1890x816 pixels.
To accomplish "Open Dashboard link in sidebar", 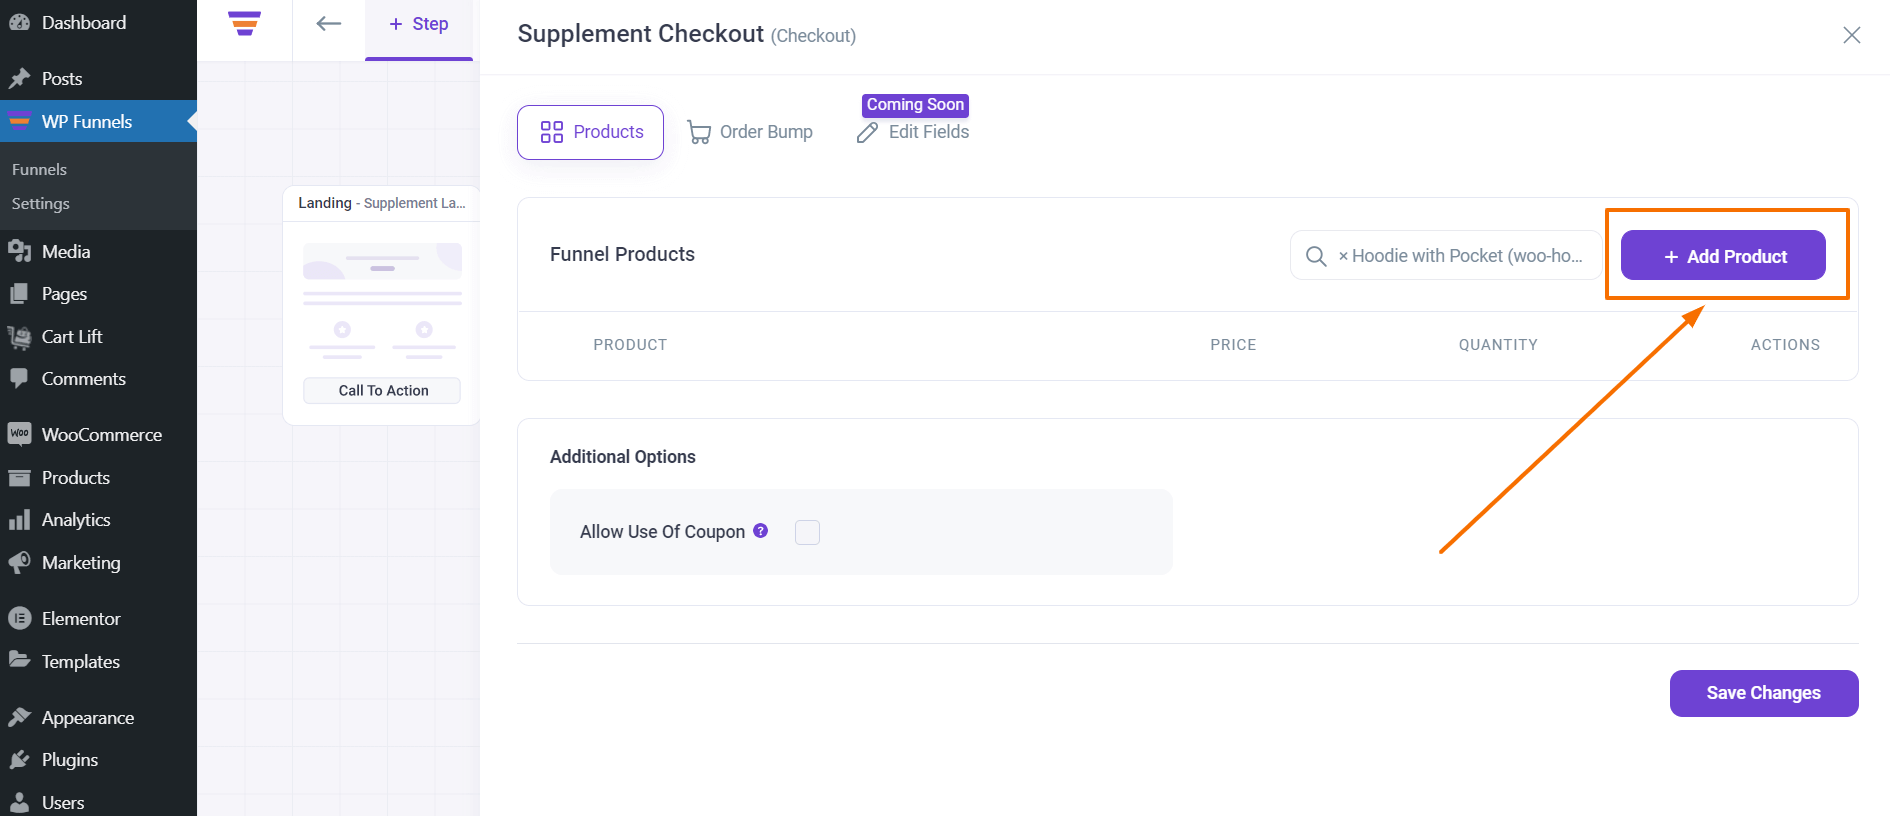I will [84, 22].
